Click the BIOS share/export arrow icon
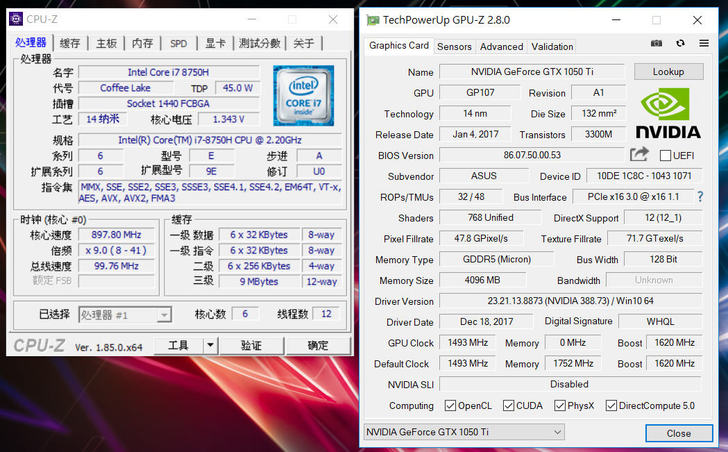728x452 pixels. tap(639, 154)
